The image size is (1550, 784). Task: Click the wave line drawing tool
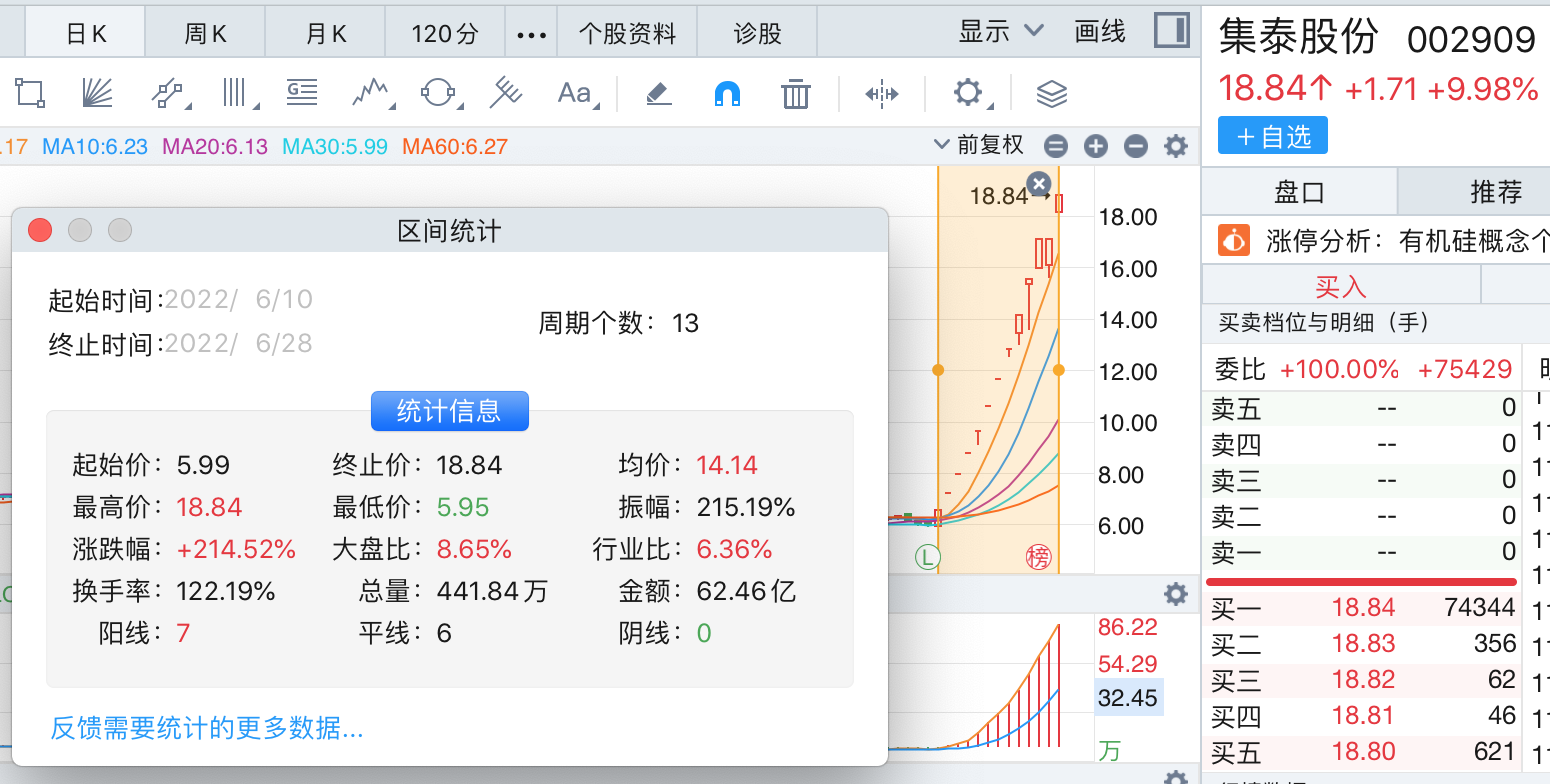pyautogui.click(x=370, y=93)
